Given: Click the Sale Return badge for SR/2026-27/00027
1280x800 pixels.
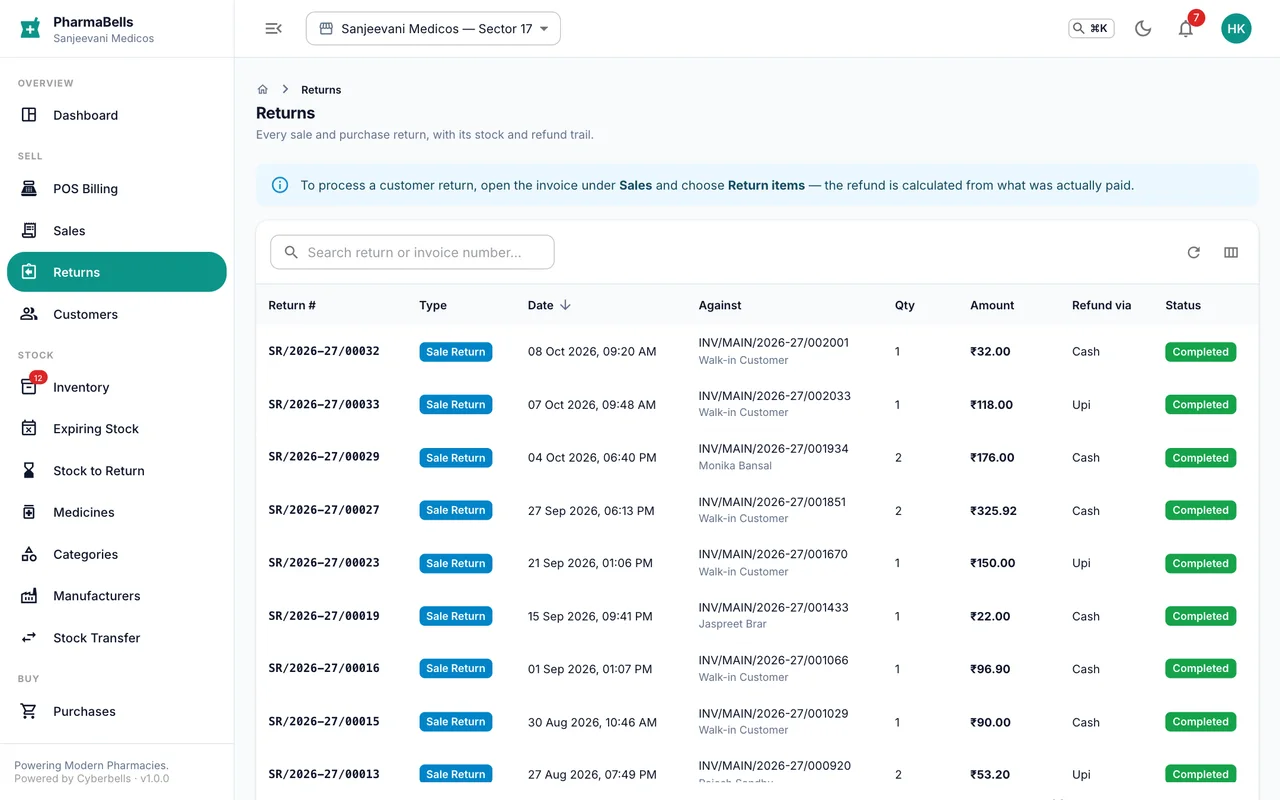Looking at the screenshot, I should [456, 510].
